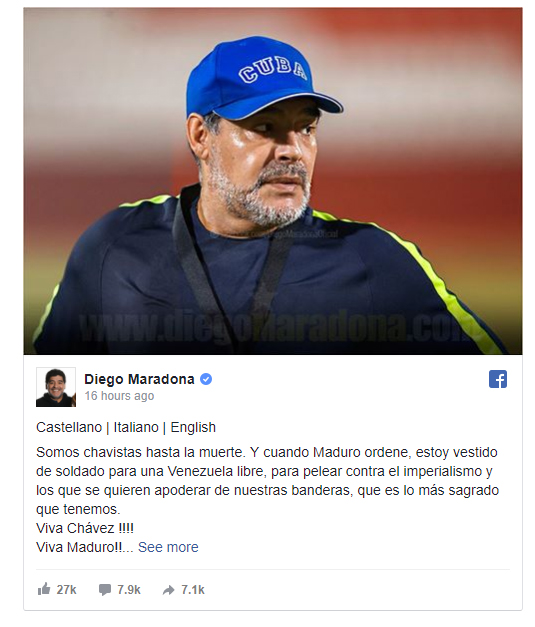Click the 7.1k shares count
This screenshot has height=627, width=535.
coord(193,590)
